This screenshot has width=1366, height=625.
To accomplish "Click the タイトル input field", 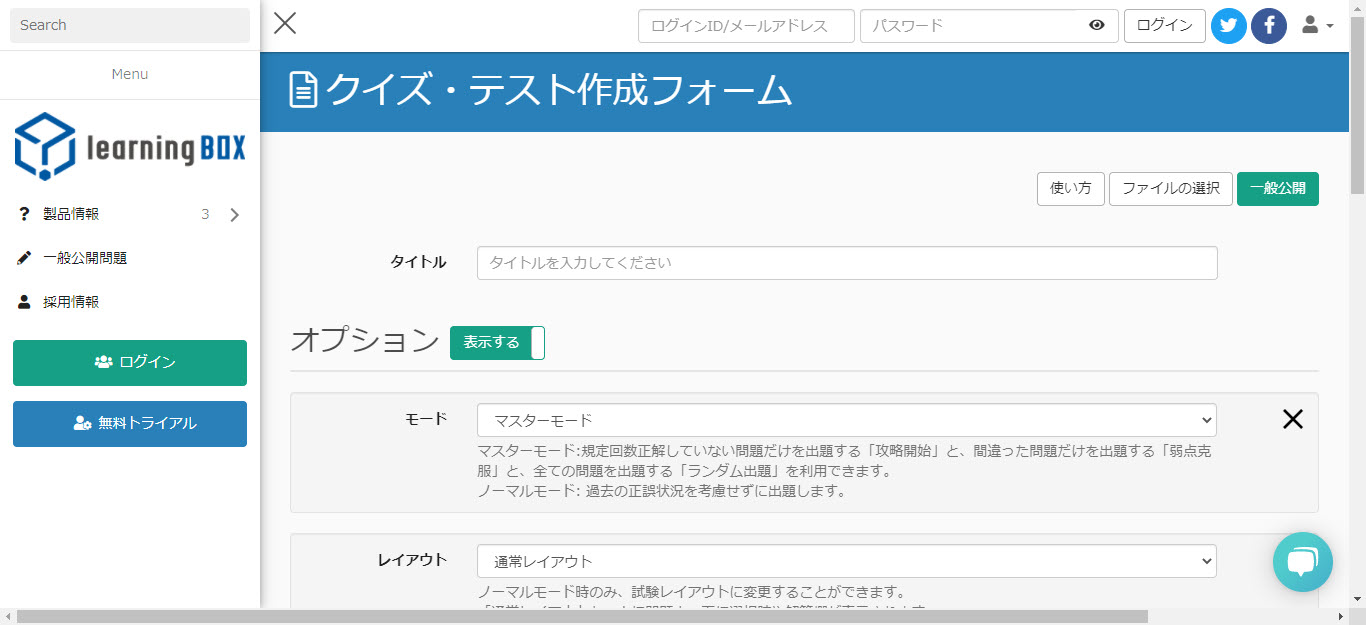I will click(846, 263).
